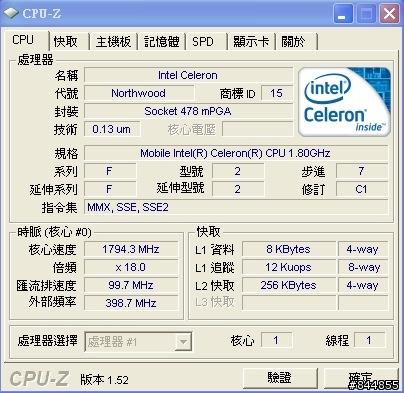Screen dimensions: 404x393
Task: Open the 顯示卡 tab
Action: point(251,42)
